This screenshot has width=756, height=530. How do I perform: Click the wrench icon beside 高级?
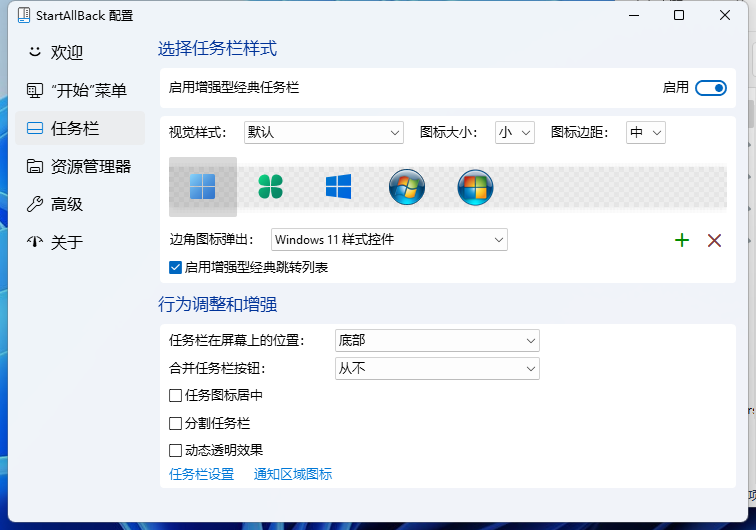pos(35,204)
